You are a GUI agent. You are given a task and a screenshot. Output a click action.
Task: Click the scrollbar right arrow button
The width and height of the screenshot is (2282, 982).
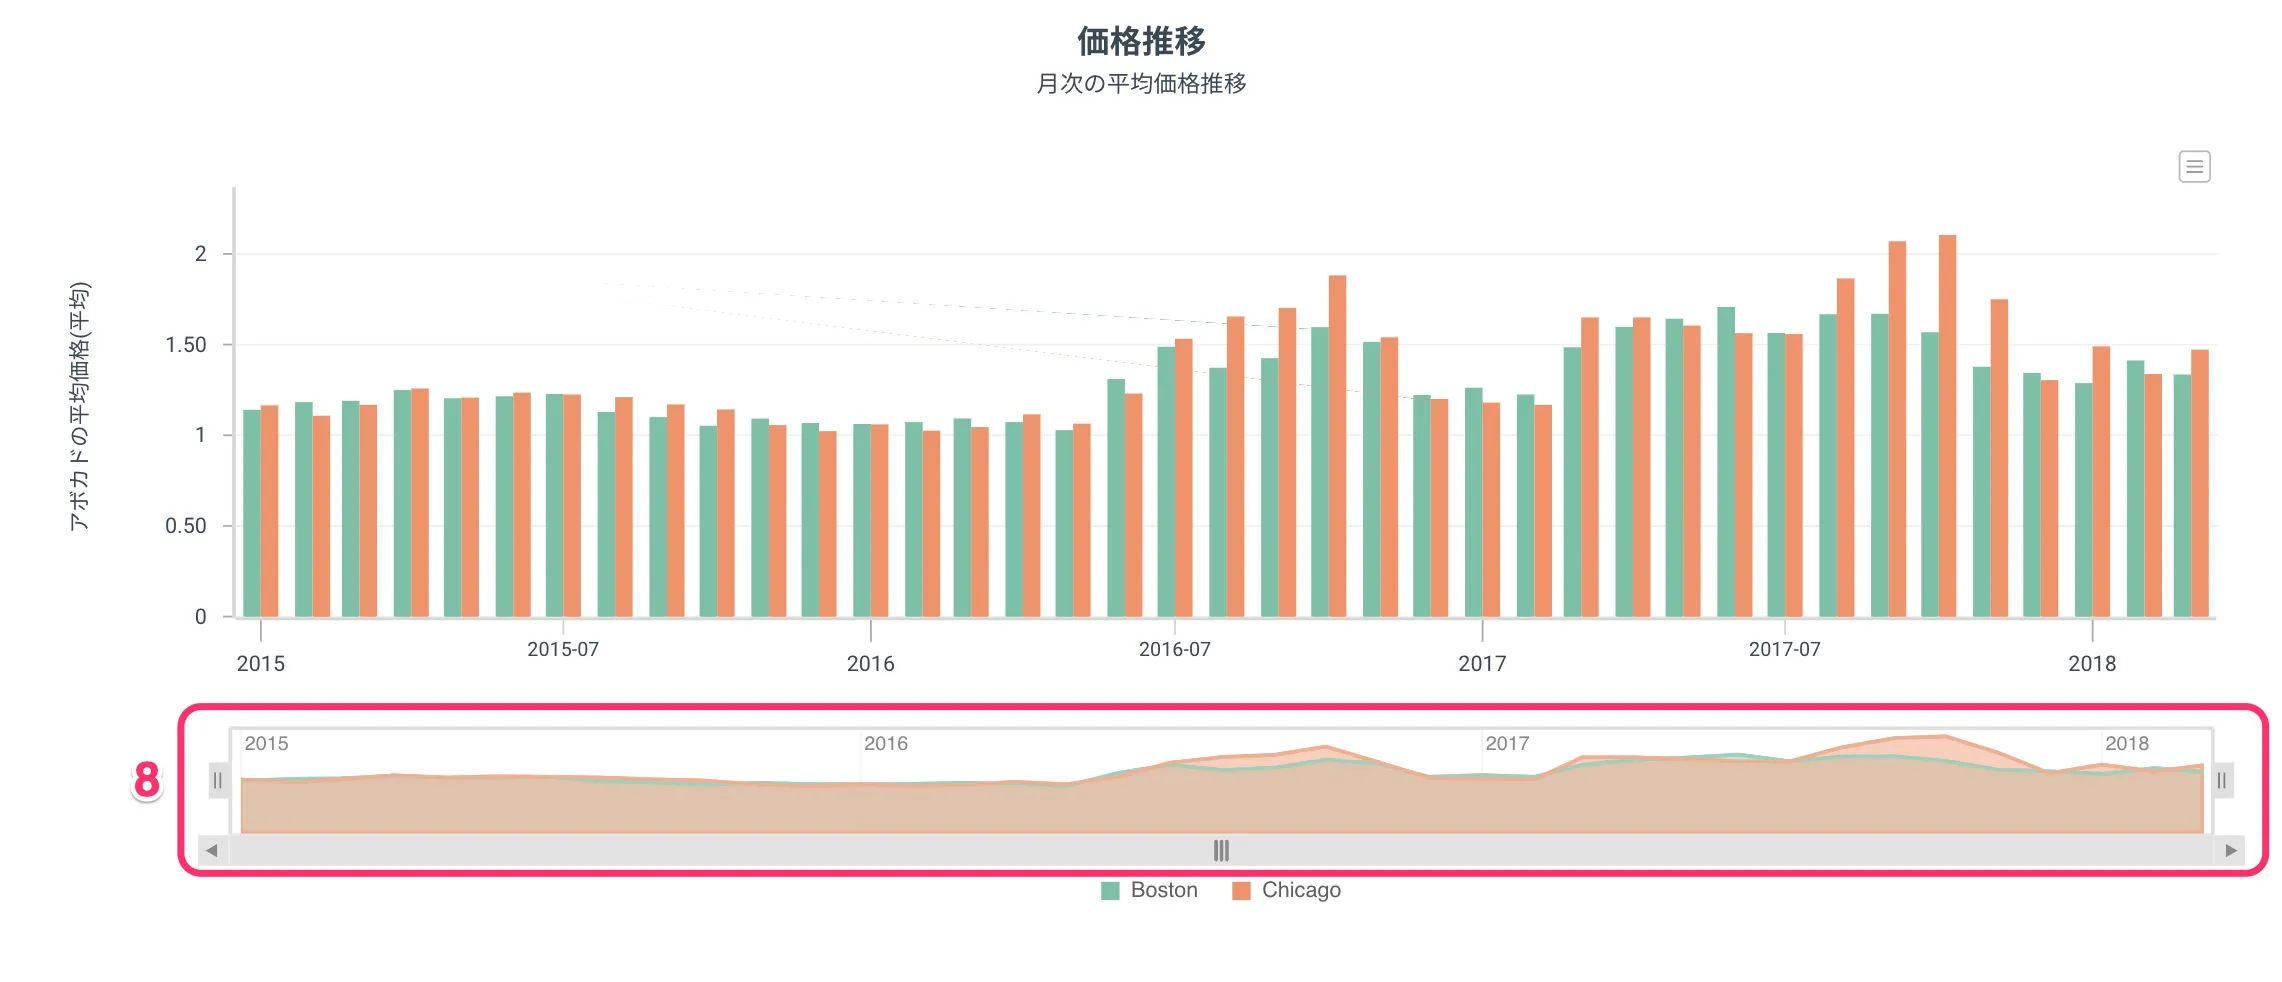[x=2230, y=851]
